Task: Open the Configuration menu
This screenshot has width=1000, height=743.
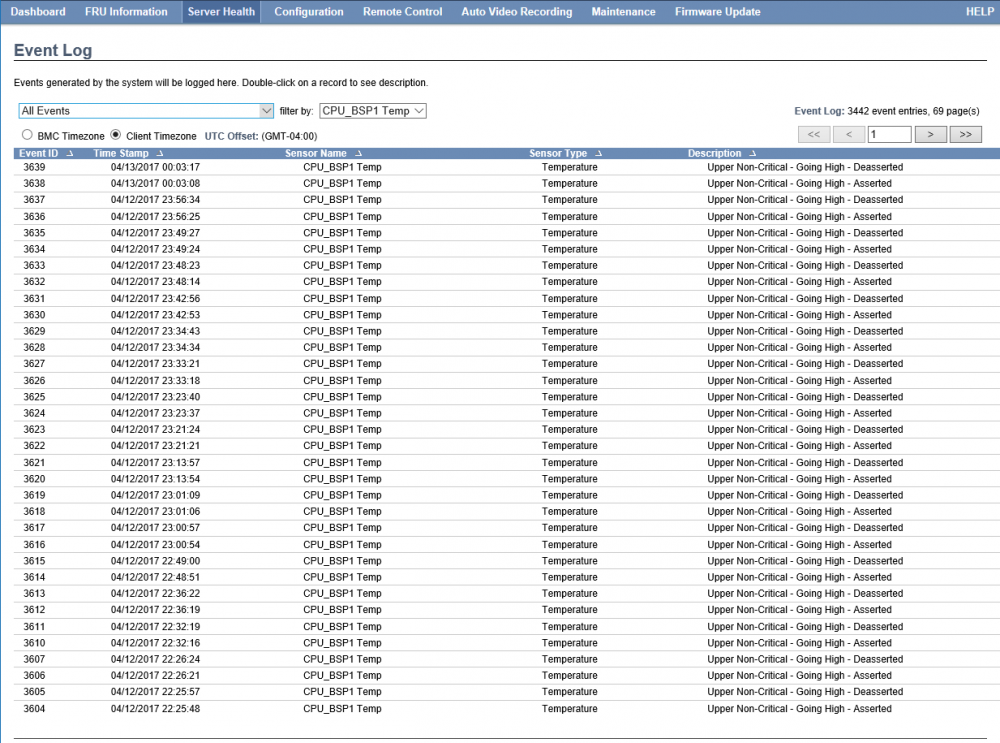Action: [x=309, y=11]
